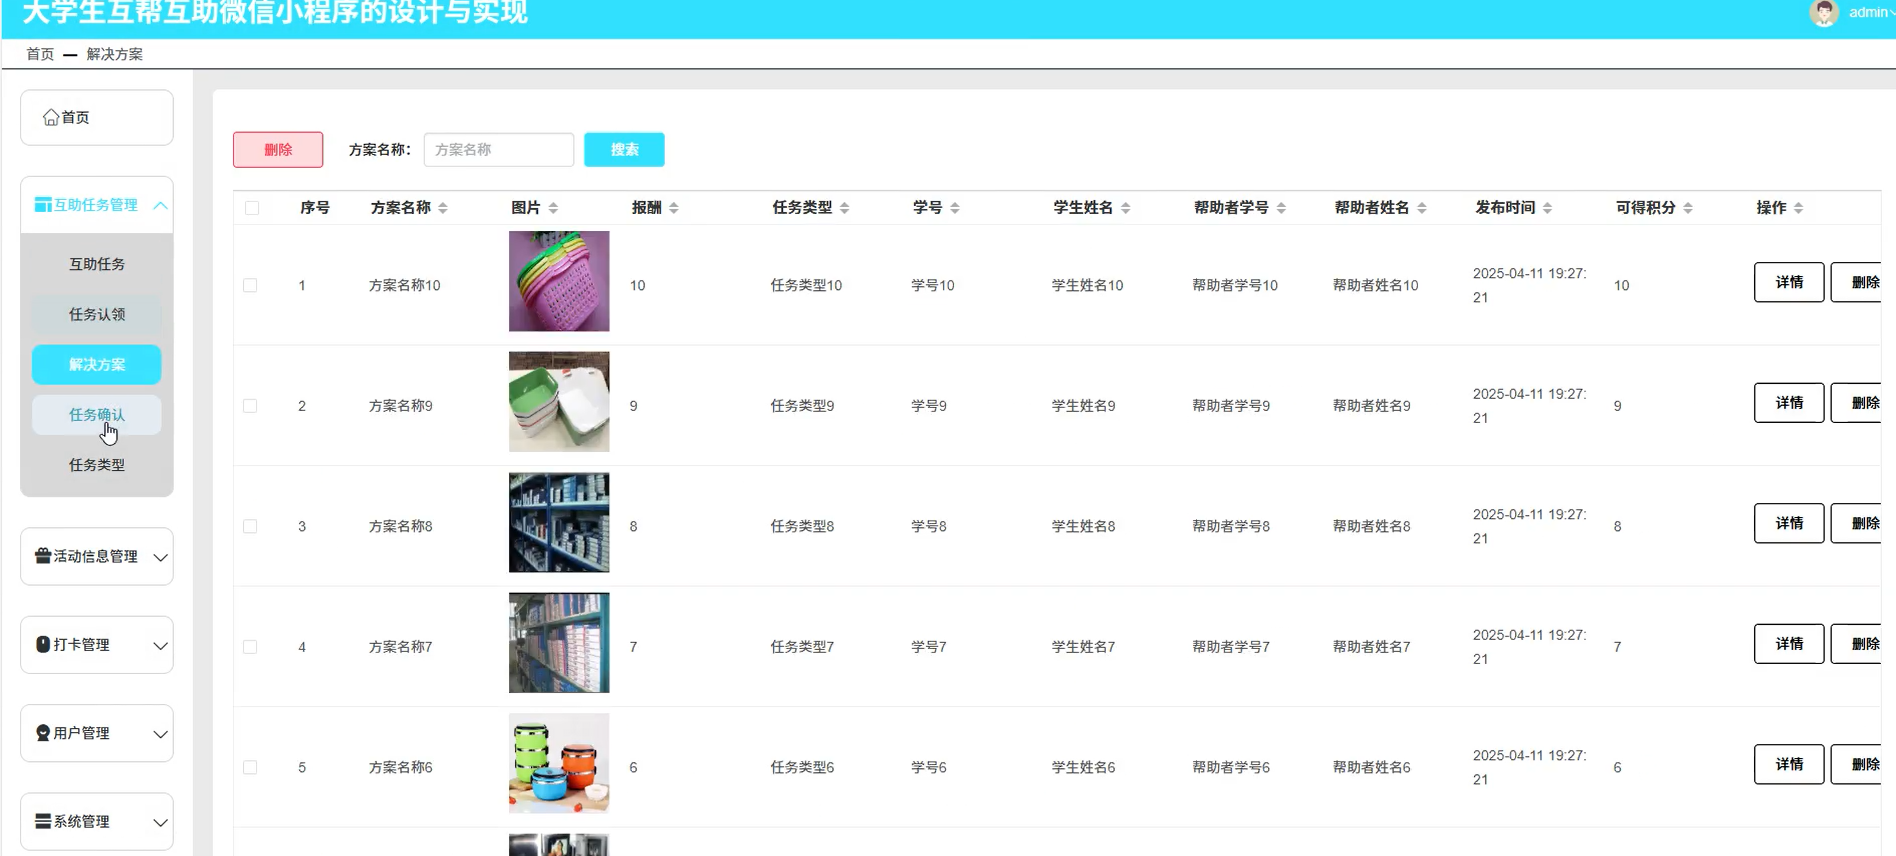Open the 方案名称7 store thumbnail
The image size is (1896, 856).
(x=559, y=643)
